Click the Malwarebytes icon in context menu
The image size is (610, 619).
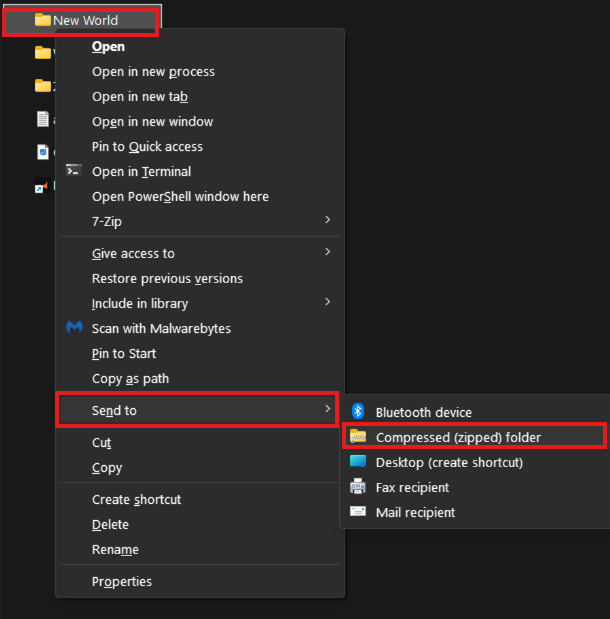[x=73, y=328]
